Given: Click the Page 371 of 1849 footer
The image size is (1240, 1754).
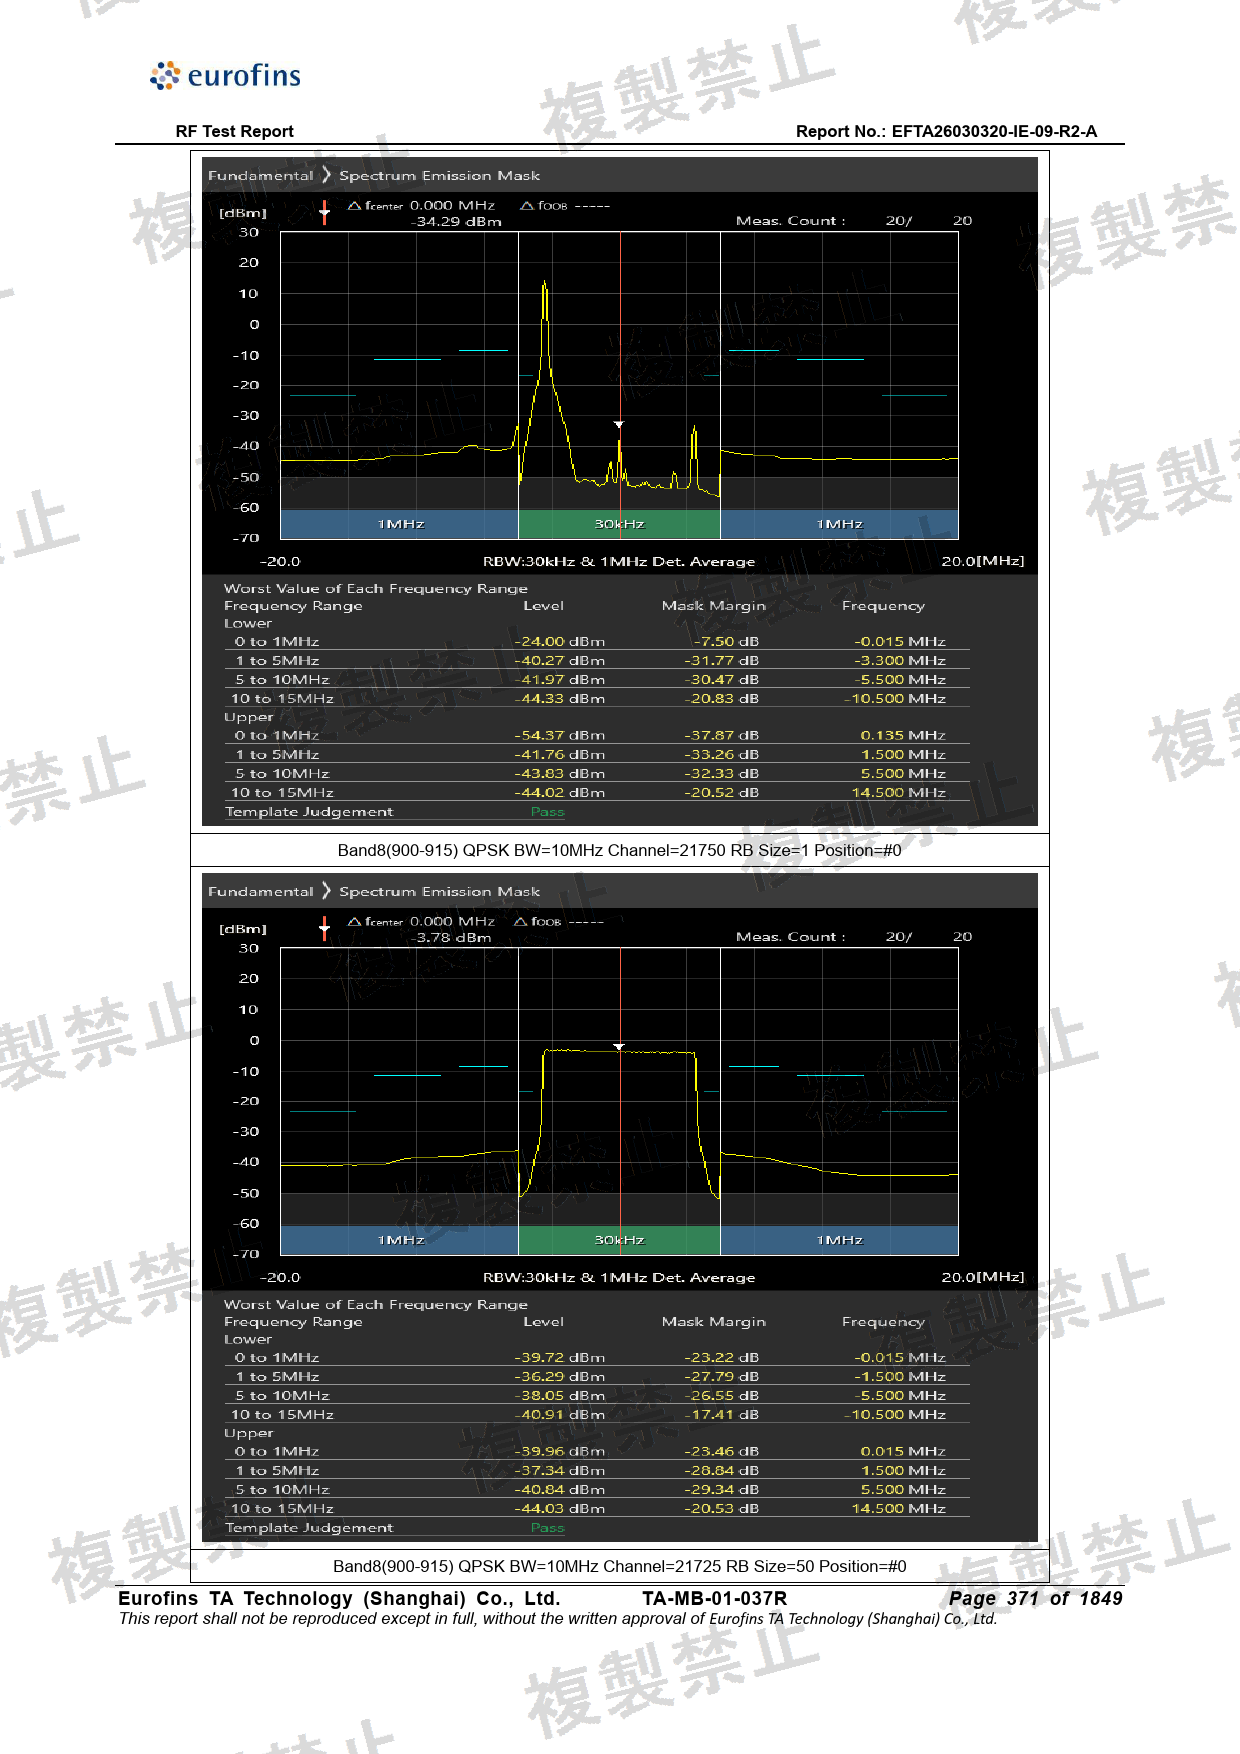Looking at the screenshot, I should (1035, 1599).
